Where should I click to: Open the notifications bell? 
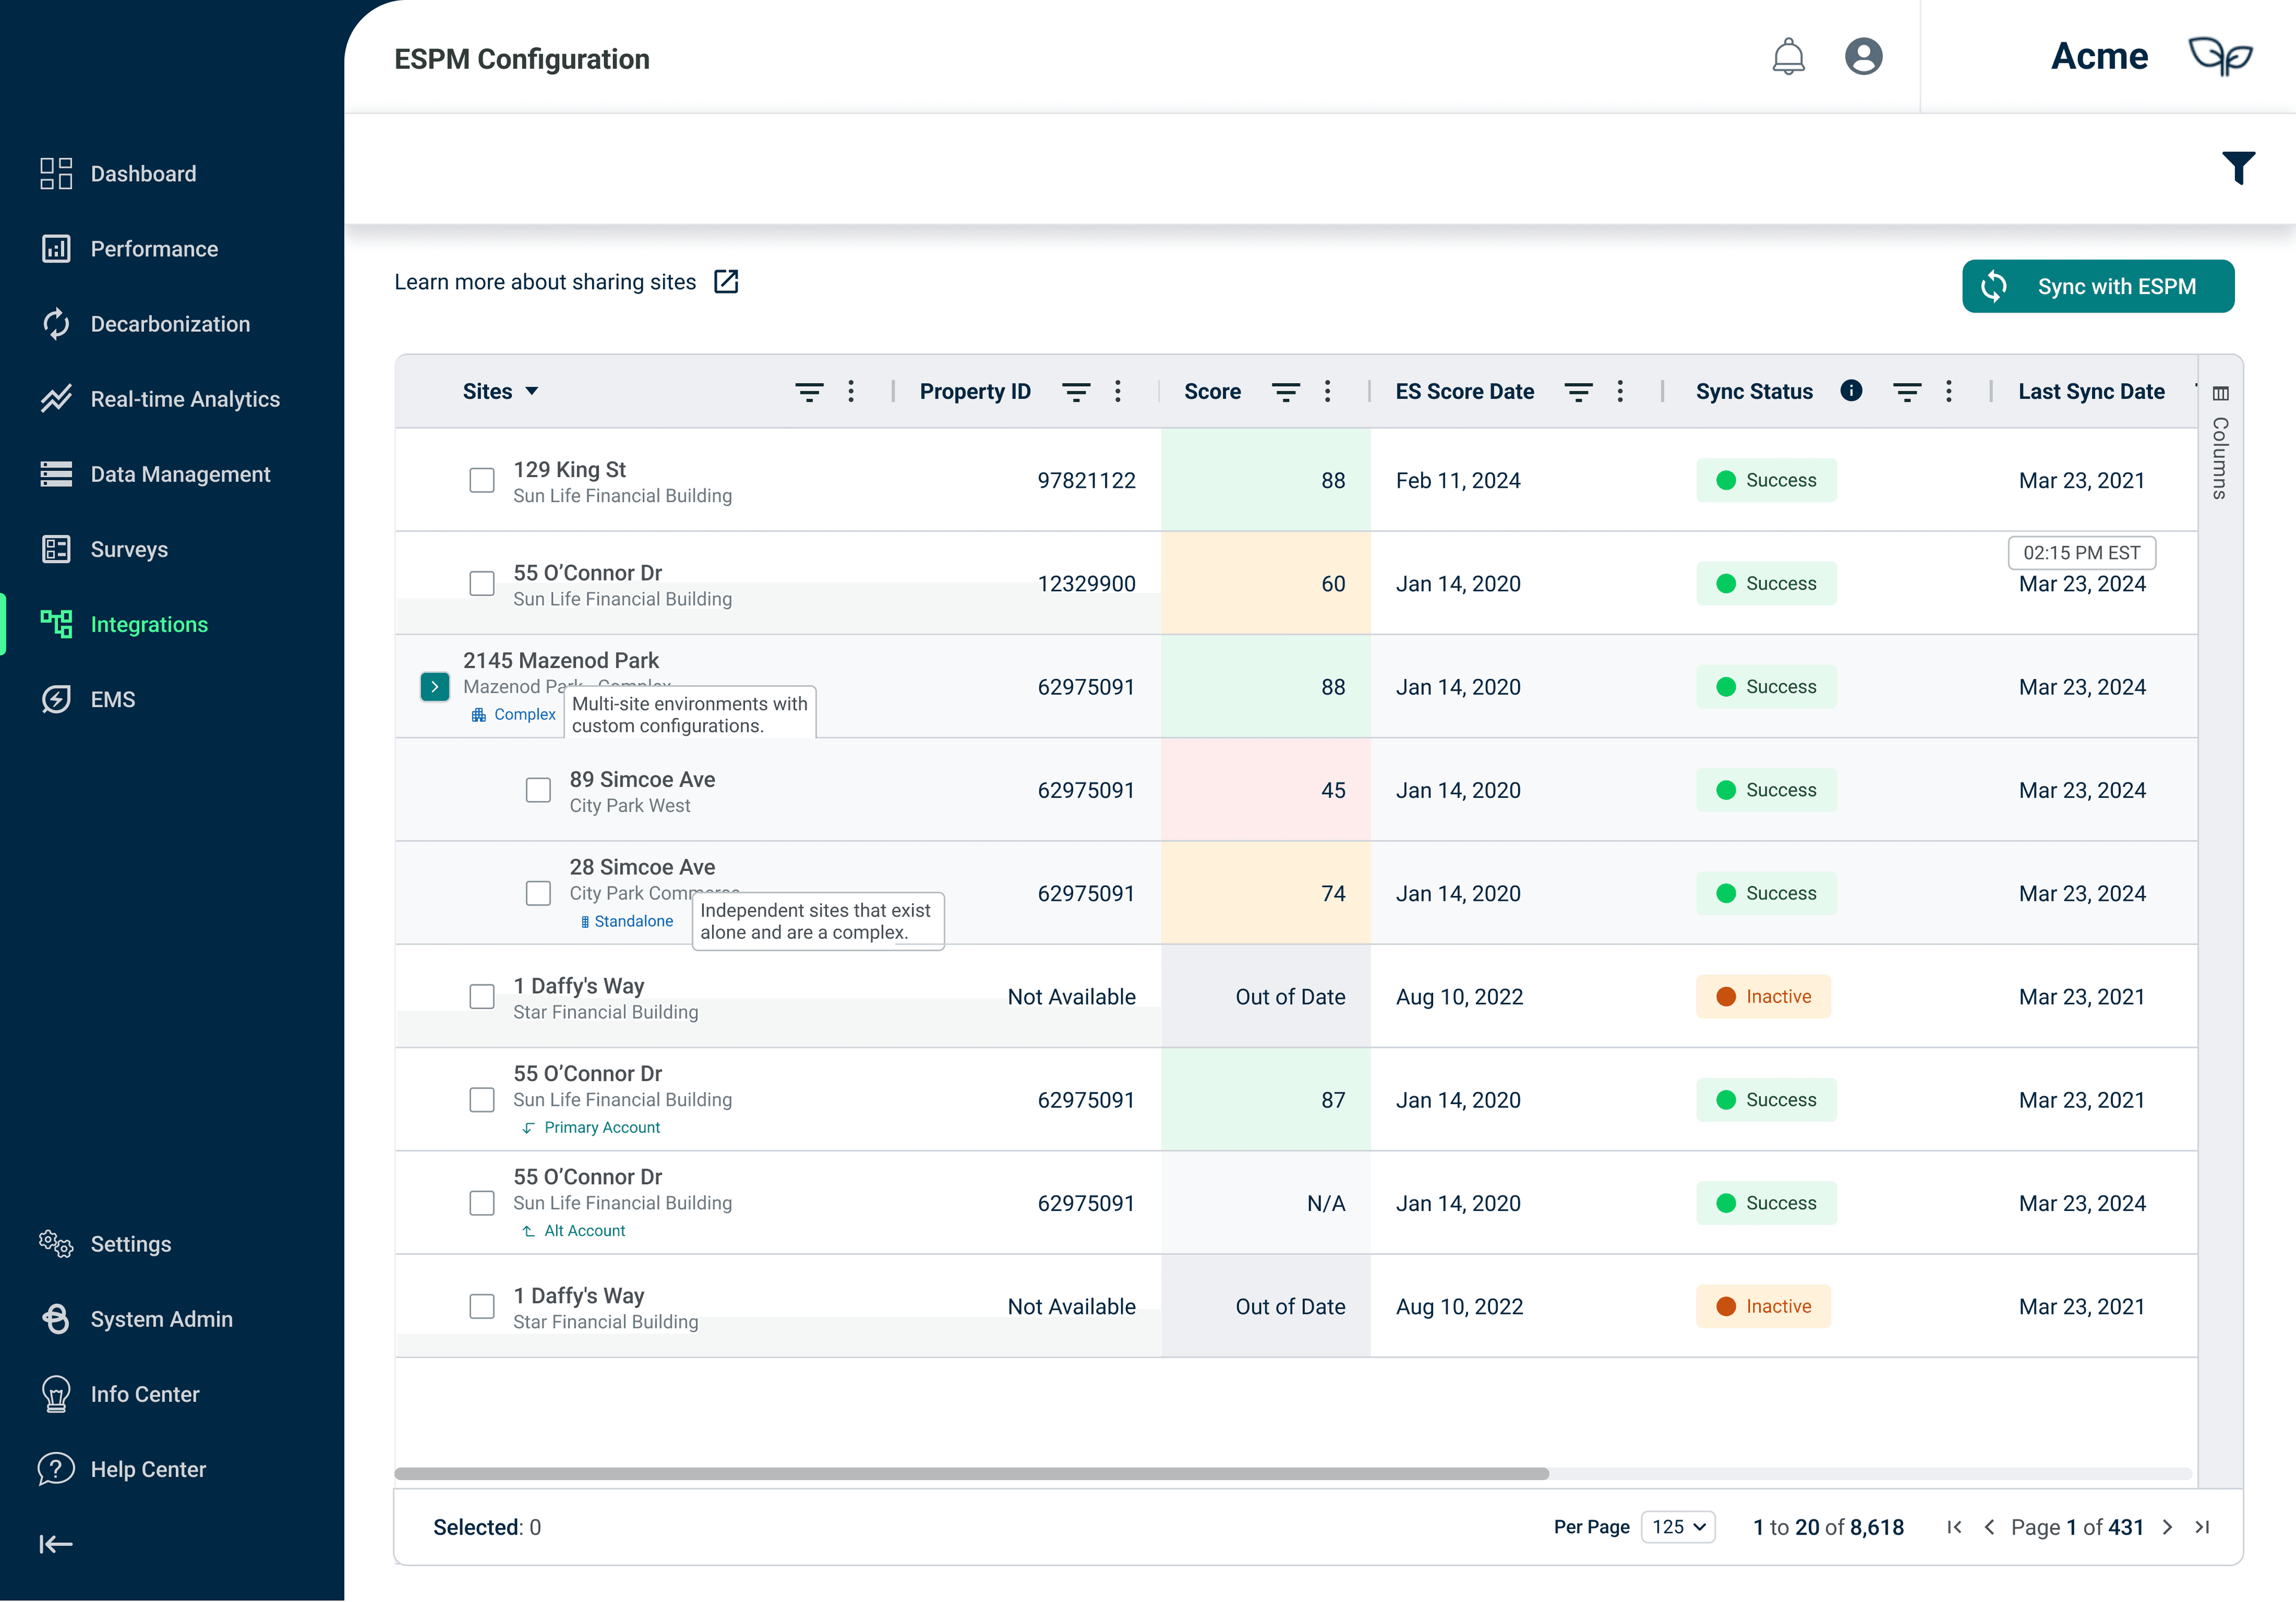pyautogui.click(x=1788, y=57)
